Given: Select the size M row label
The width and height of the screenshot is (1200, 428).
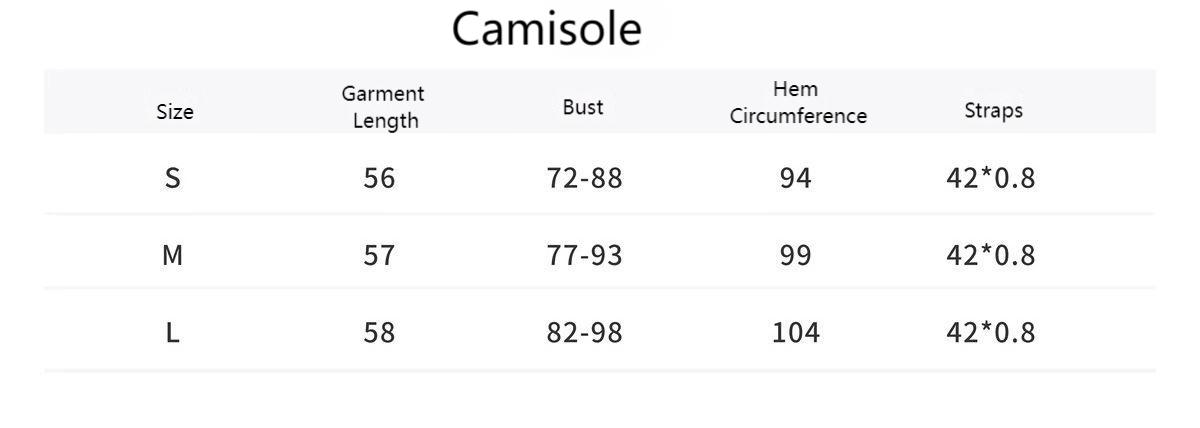Looking at the screenshot, I should click(x=173, y=255).
